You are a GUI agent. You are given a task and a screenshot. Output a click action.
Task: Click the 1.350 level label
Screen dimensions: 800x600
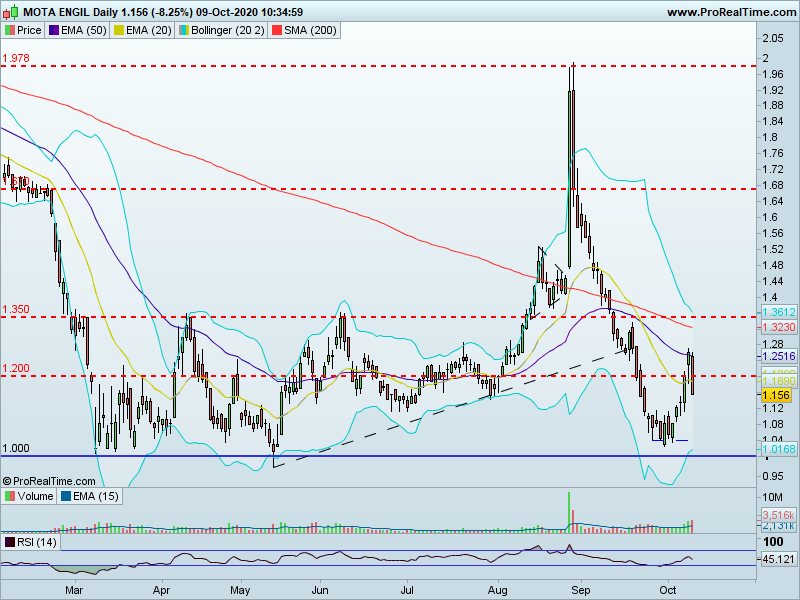click(x=16, y=309)
